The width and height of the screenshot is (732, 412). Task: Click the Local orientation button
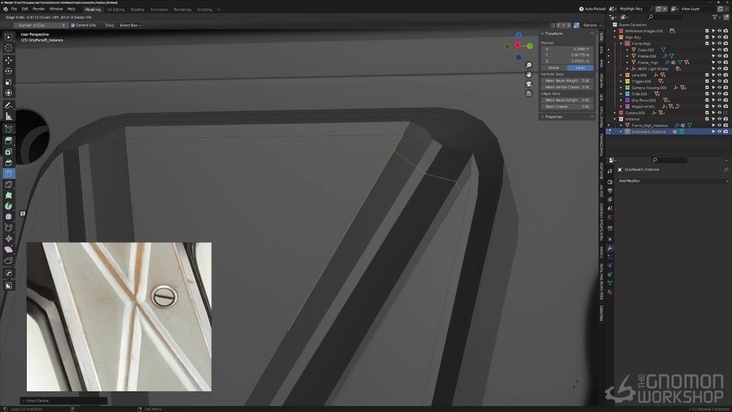(x=580, y=68)
